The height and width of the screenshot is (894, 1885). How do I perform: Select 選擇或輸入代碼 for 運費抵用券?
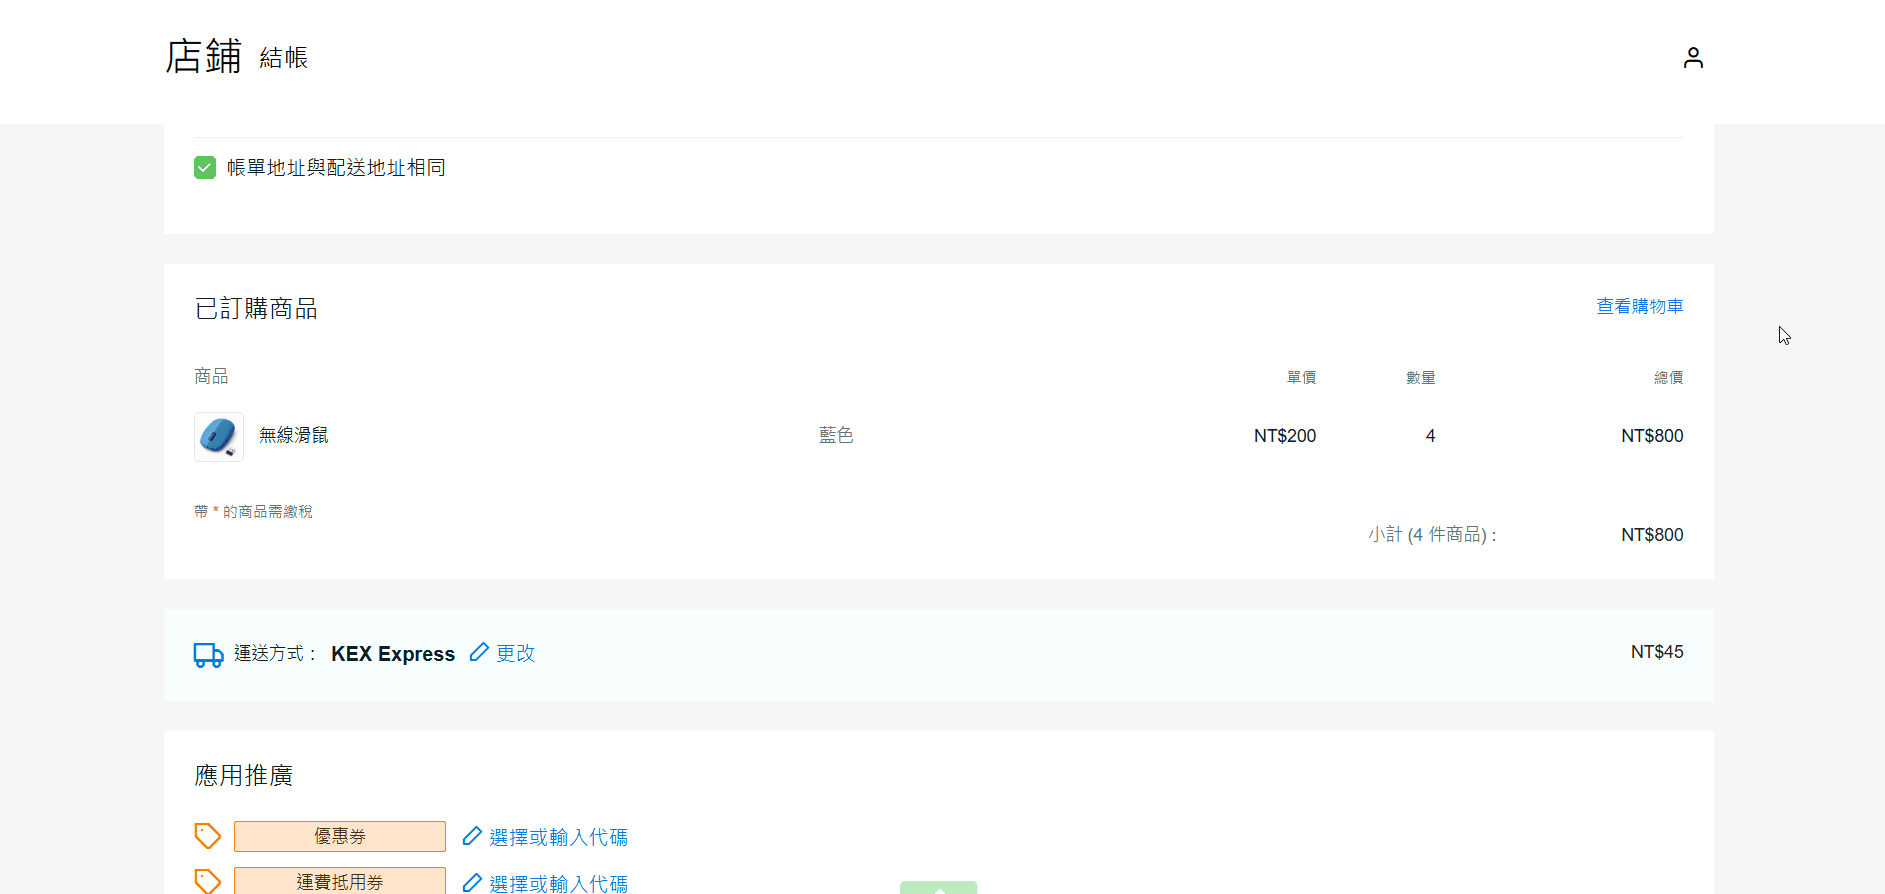pyautogui.click(x=558, y=883)
